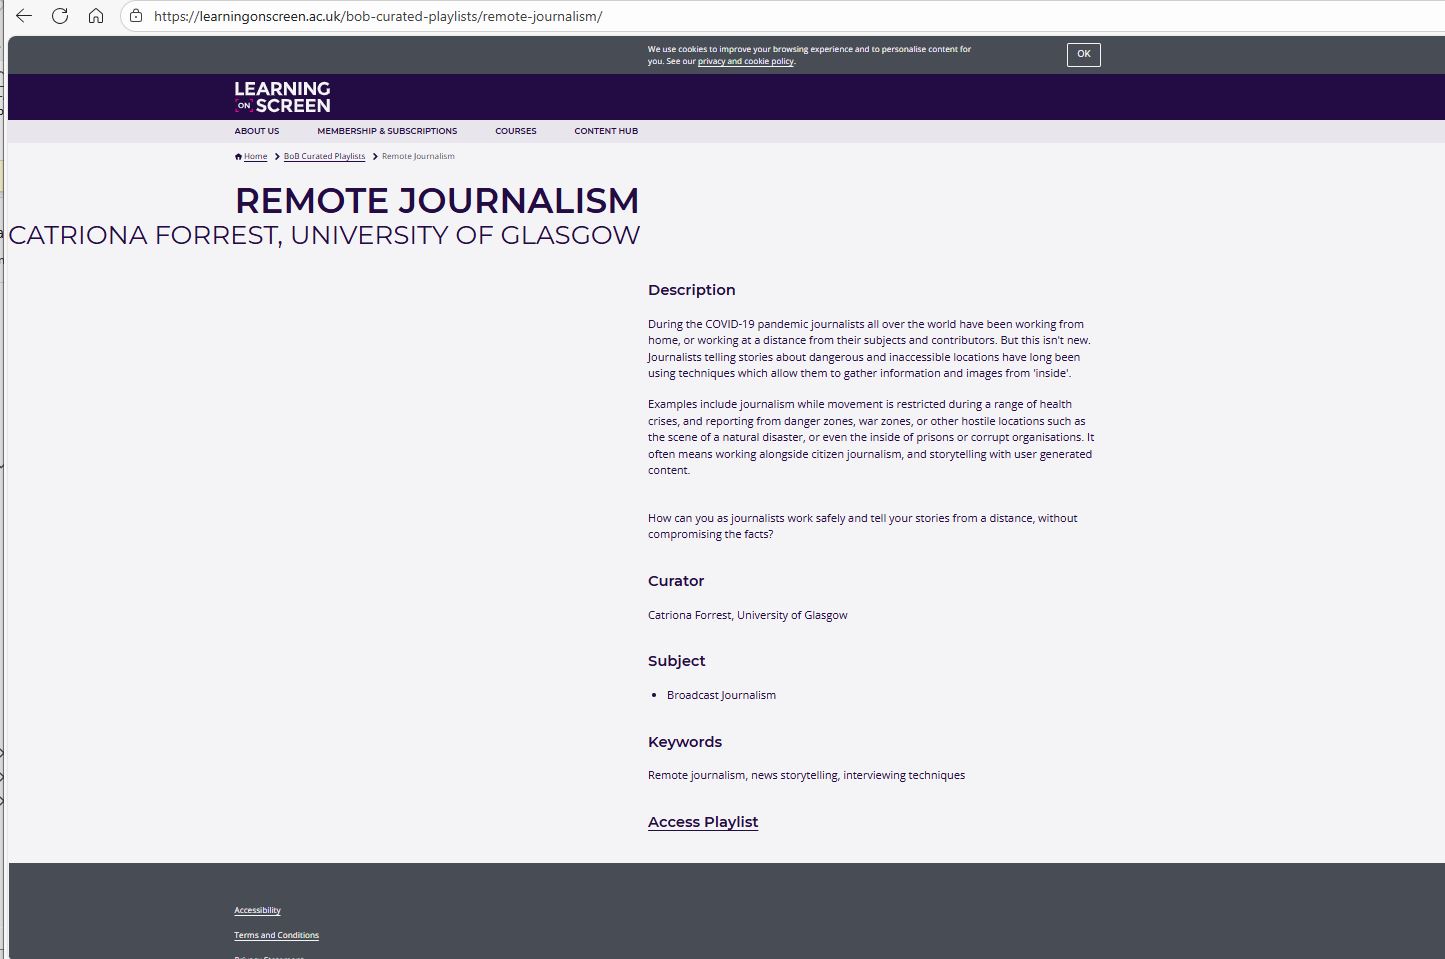The image size is (1445, 959).
Task: Dismiss the cookie notice with OK
Action: [x=1083, y=55]
